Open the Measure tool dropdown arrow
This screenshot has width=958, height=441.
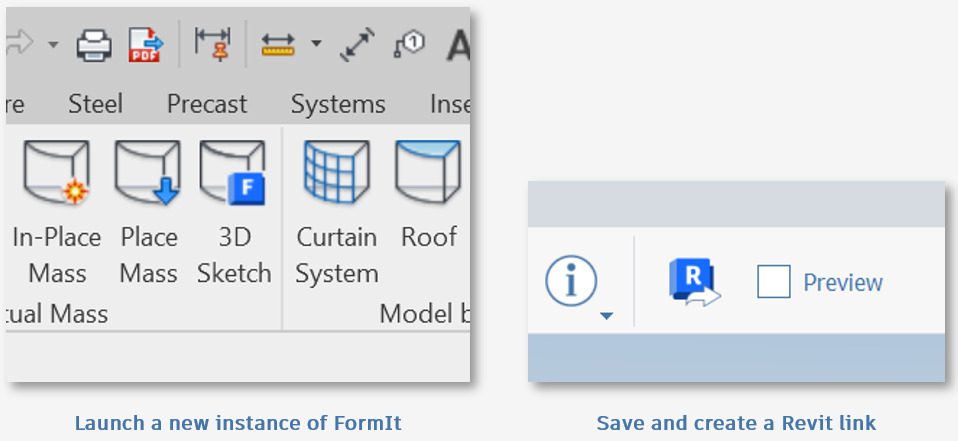click(x=316, y=43)
